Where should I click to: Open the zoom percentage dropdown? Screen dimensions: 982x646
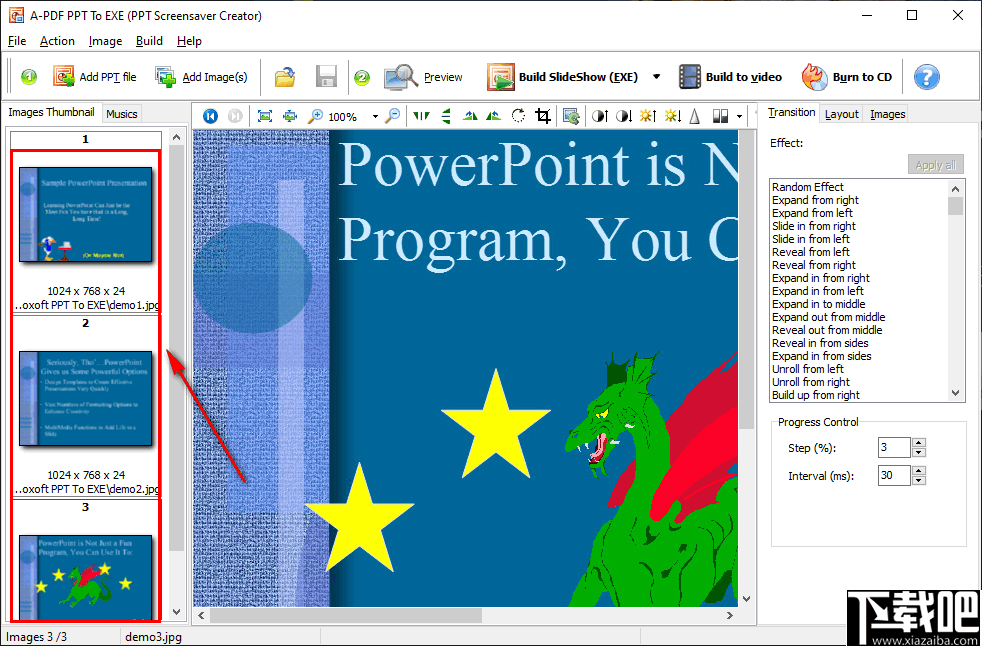374,116
